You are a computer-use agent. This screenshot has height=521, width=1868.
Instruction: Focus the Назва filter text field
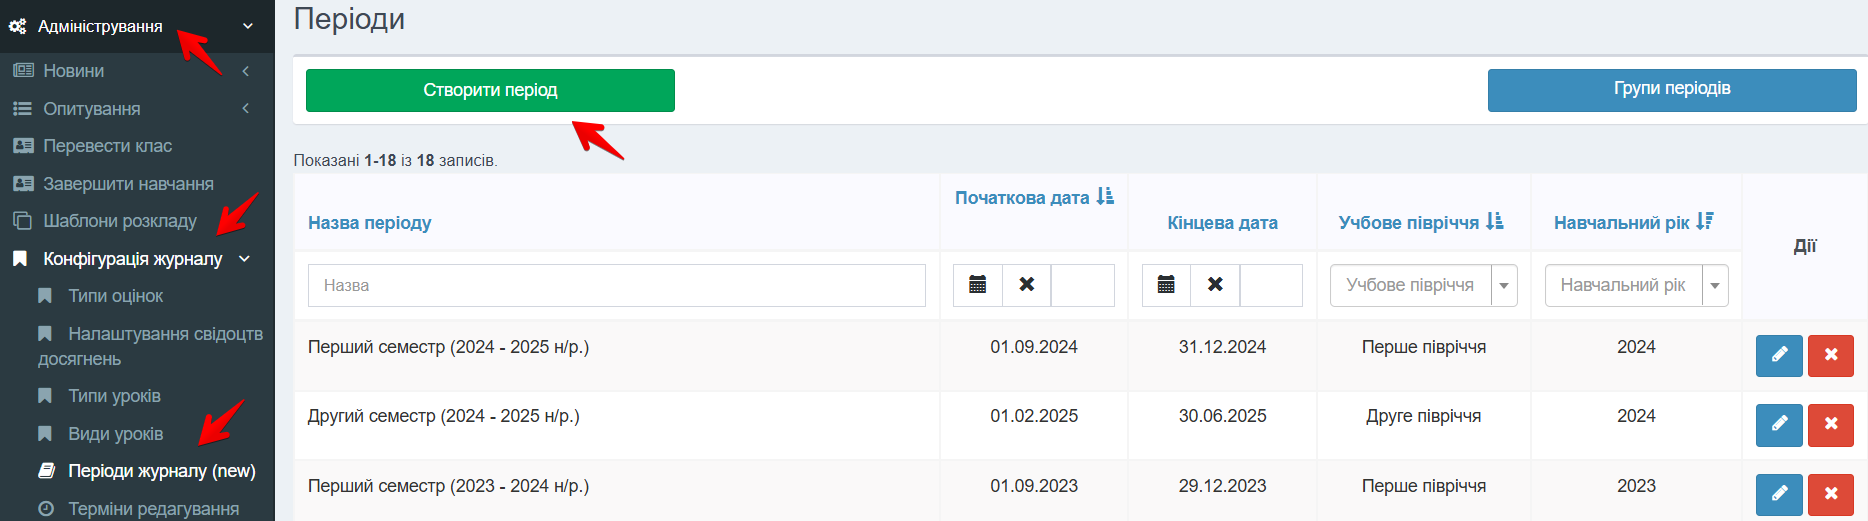pos(617,285)
